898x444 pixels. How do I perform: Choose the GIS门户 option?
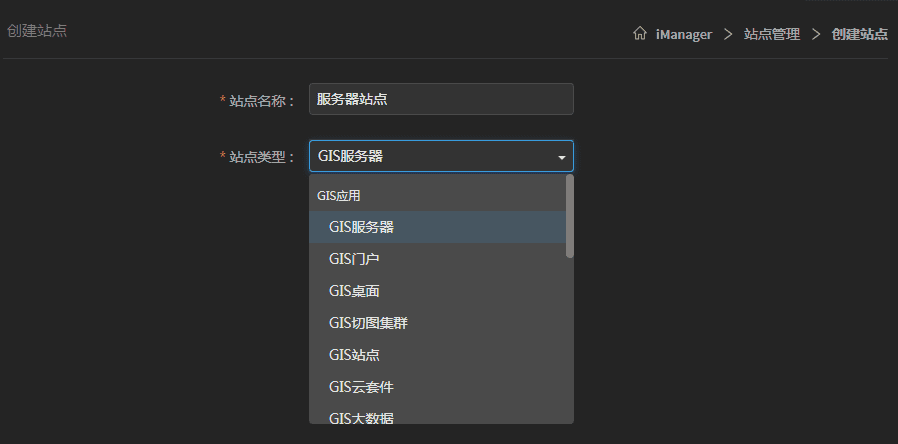354,259
